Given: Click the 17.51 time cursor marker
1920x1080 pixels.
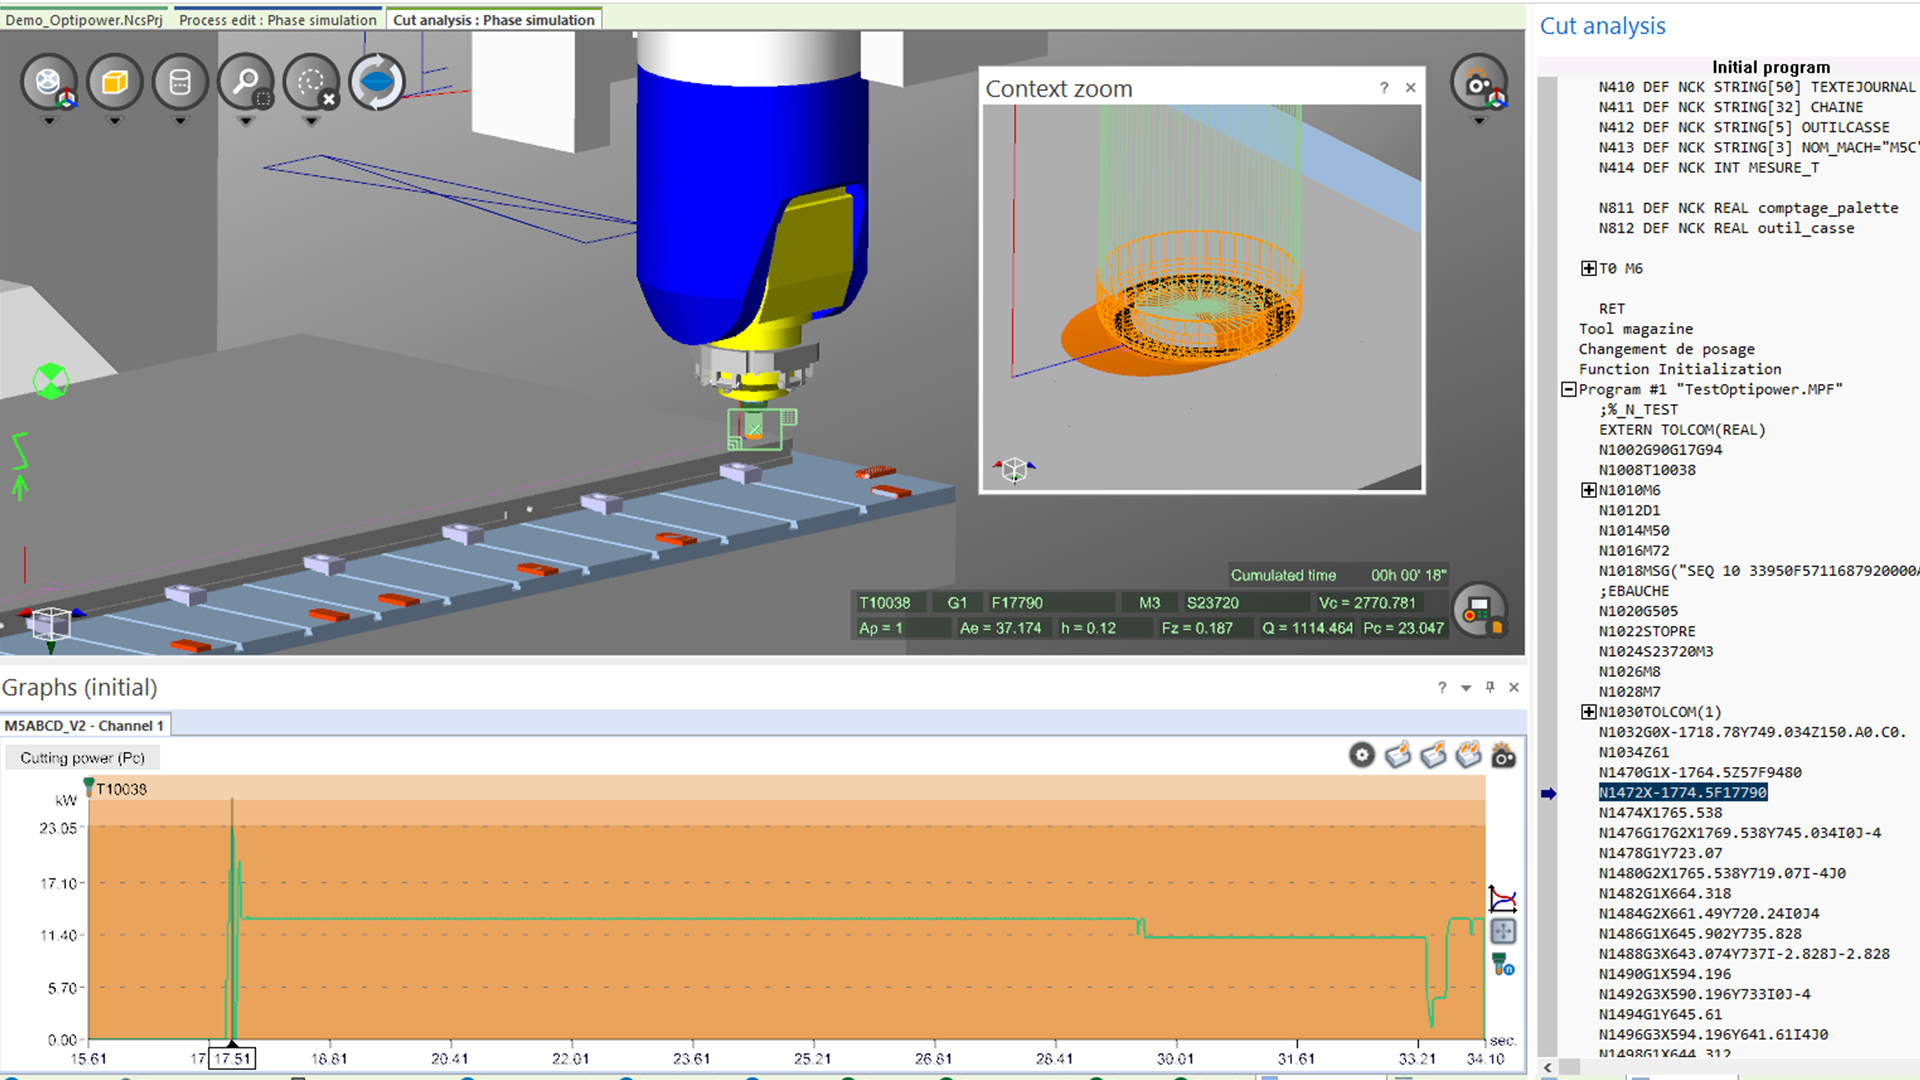Looking at the screenshot, I should point(232,1058).
